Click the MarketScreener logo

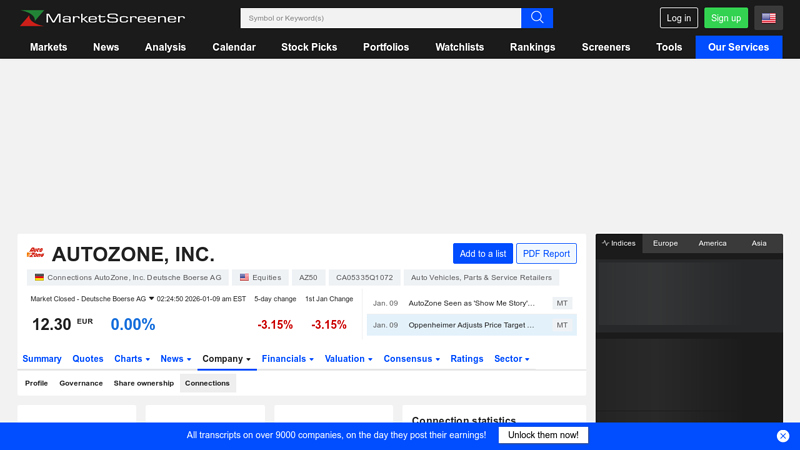pos(103,18)
